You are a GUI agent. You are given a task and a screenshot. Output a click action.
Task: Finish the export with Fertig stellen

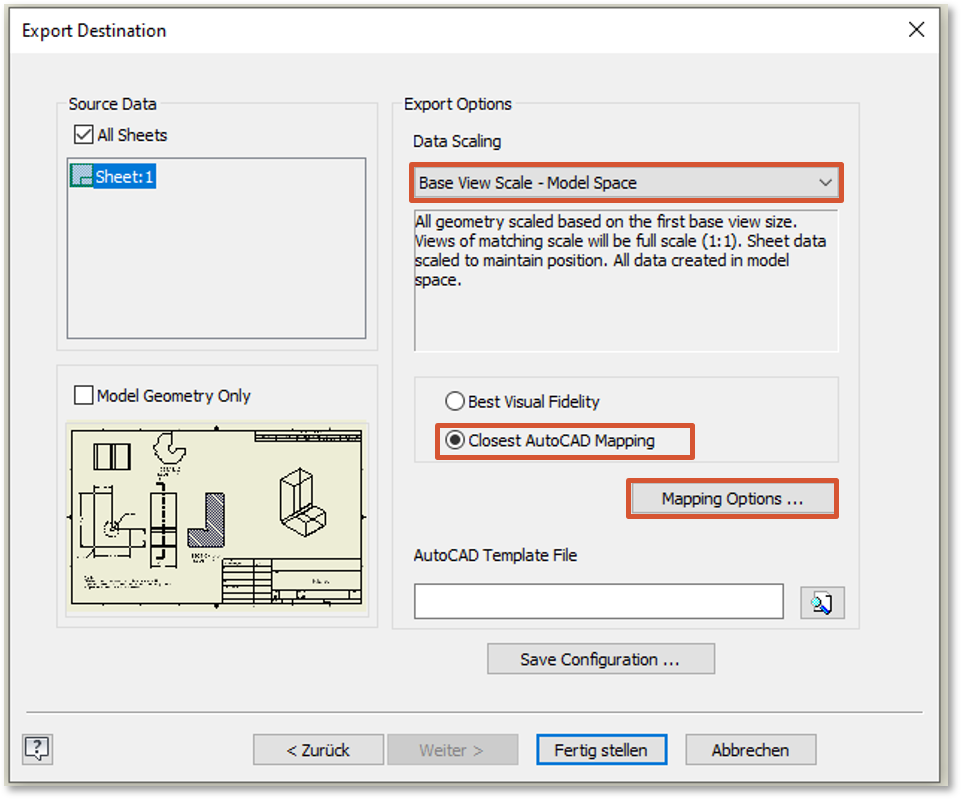601,750
